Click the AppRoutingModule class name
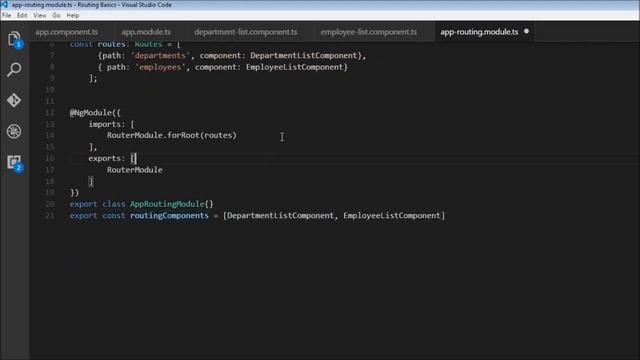 coord(167,204)
